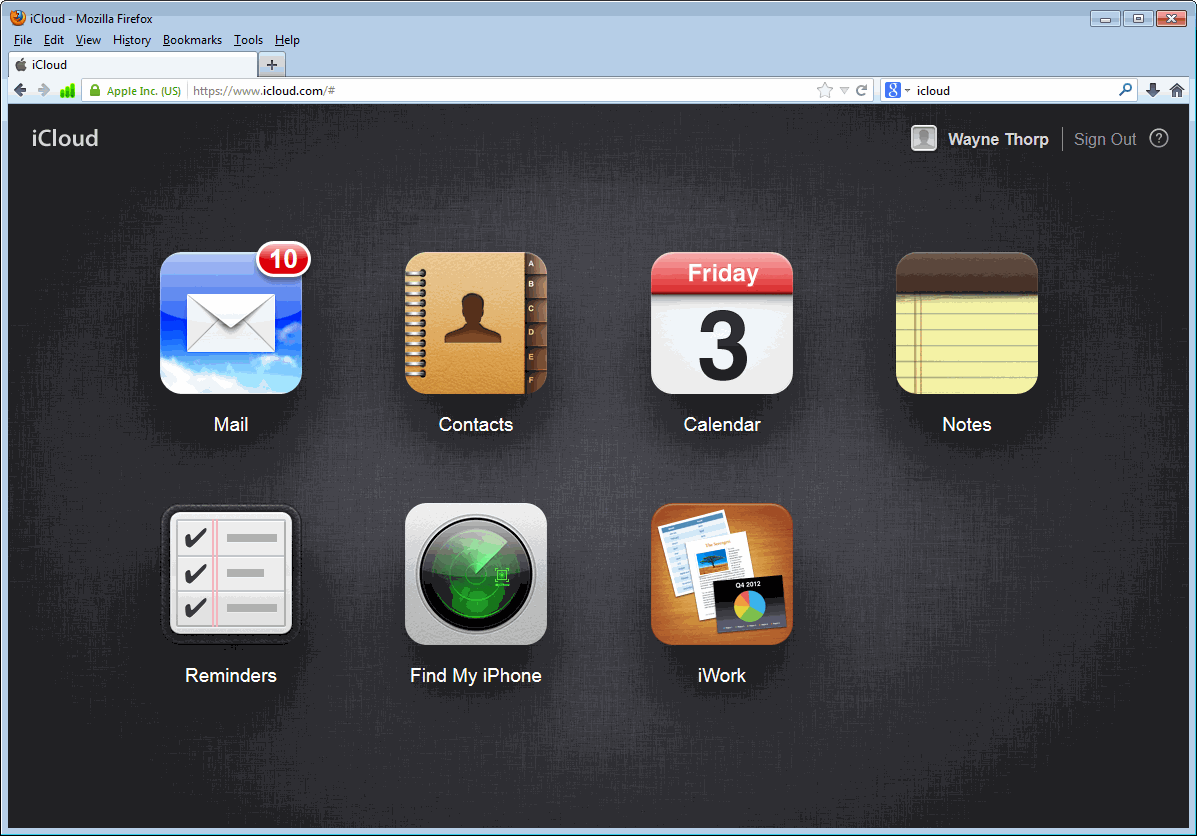The height and width of the screenshot is (836, 1197).
Task: Select the iCloud browser tab
Action: pyautogui.click(x=134, y=65)
